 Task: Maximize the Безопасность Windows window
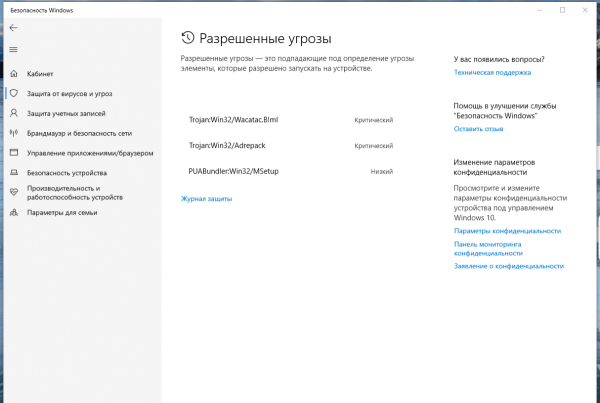[x=562, y=10]
